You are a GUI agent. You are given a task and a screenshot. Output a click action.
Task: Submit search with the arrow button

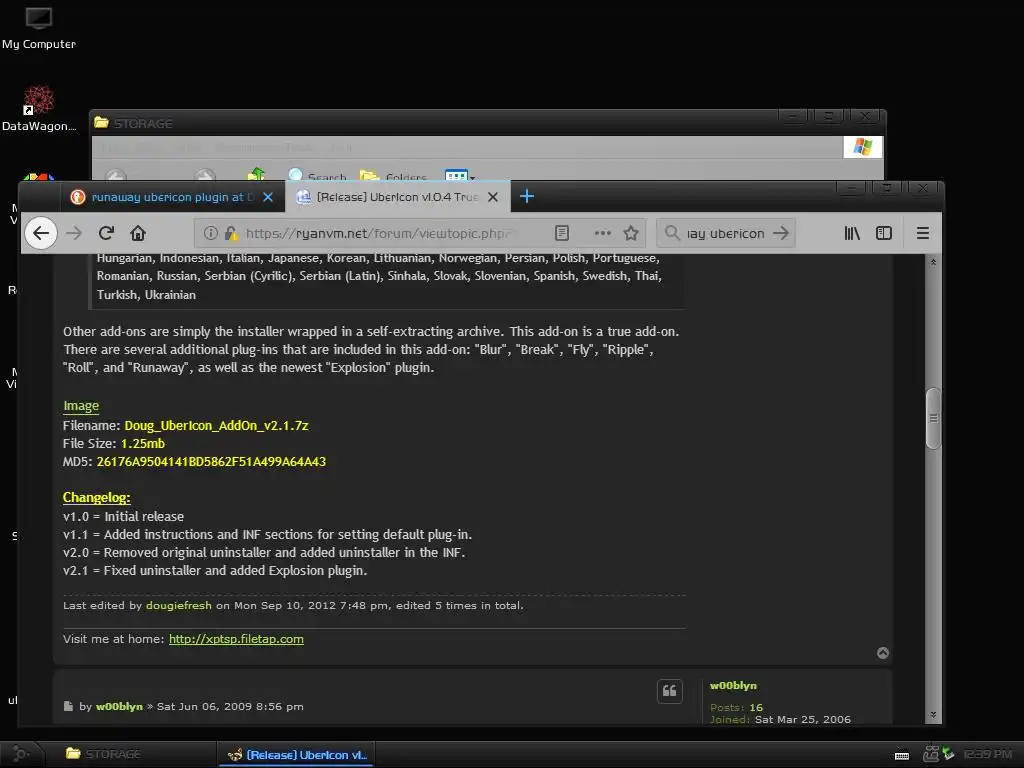click(780, 233)
